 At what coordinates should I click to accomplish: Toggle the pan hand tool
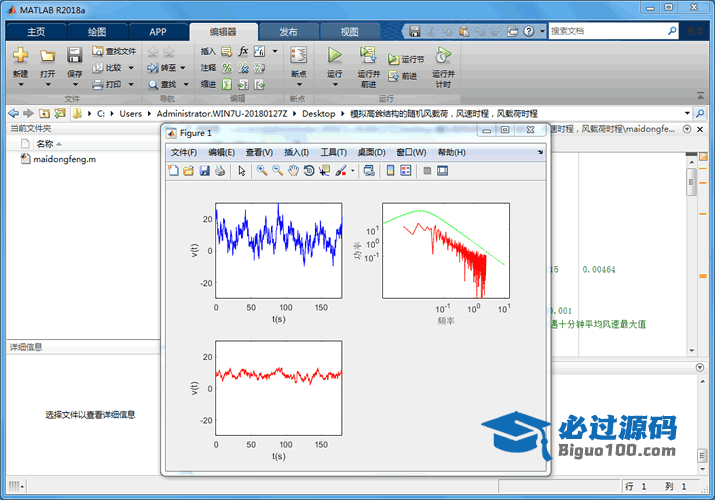[x=293, y=171]
